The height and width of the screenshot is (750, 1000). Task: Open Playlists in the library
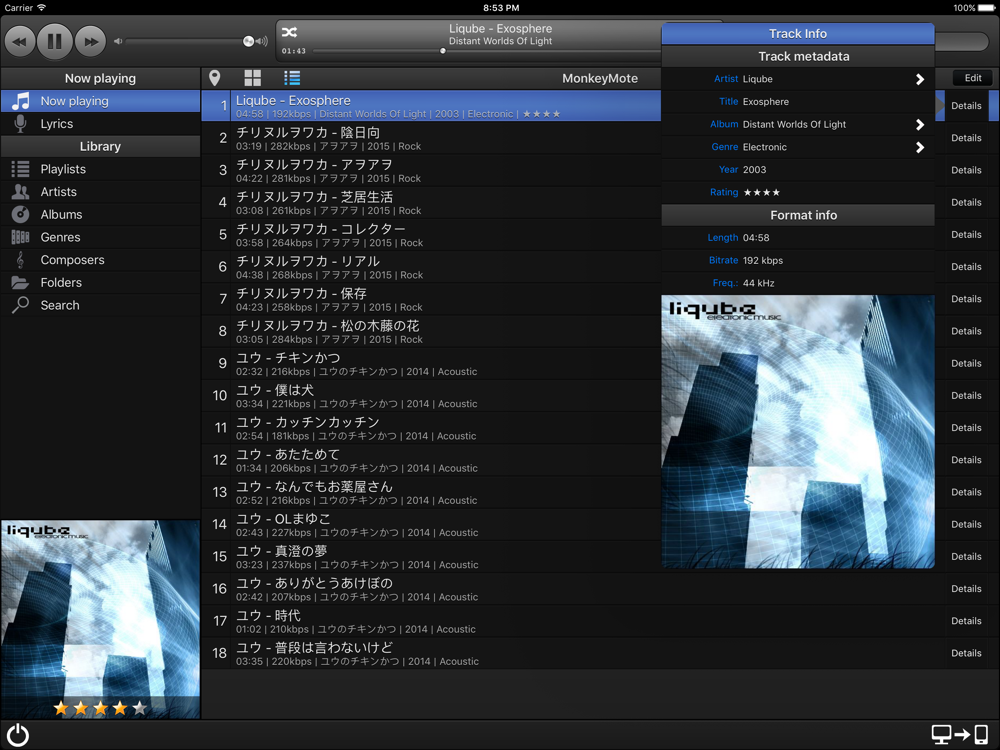click(100, 169)
